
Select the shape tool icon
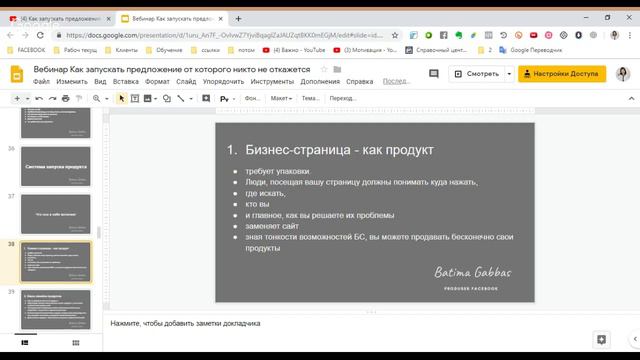(167, 98)
